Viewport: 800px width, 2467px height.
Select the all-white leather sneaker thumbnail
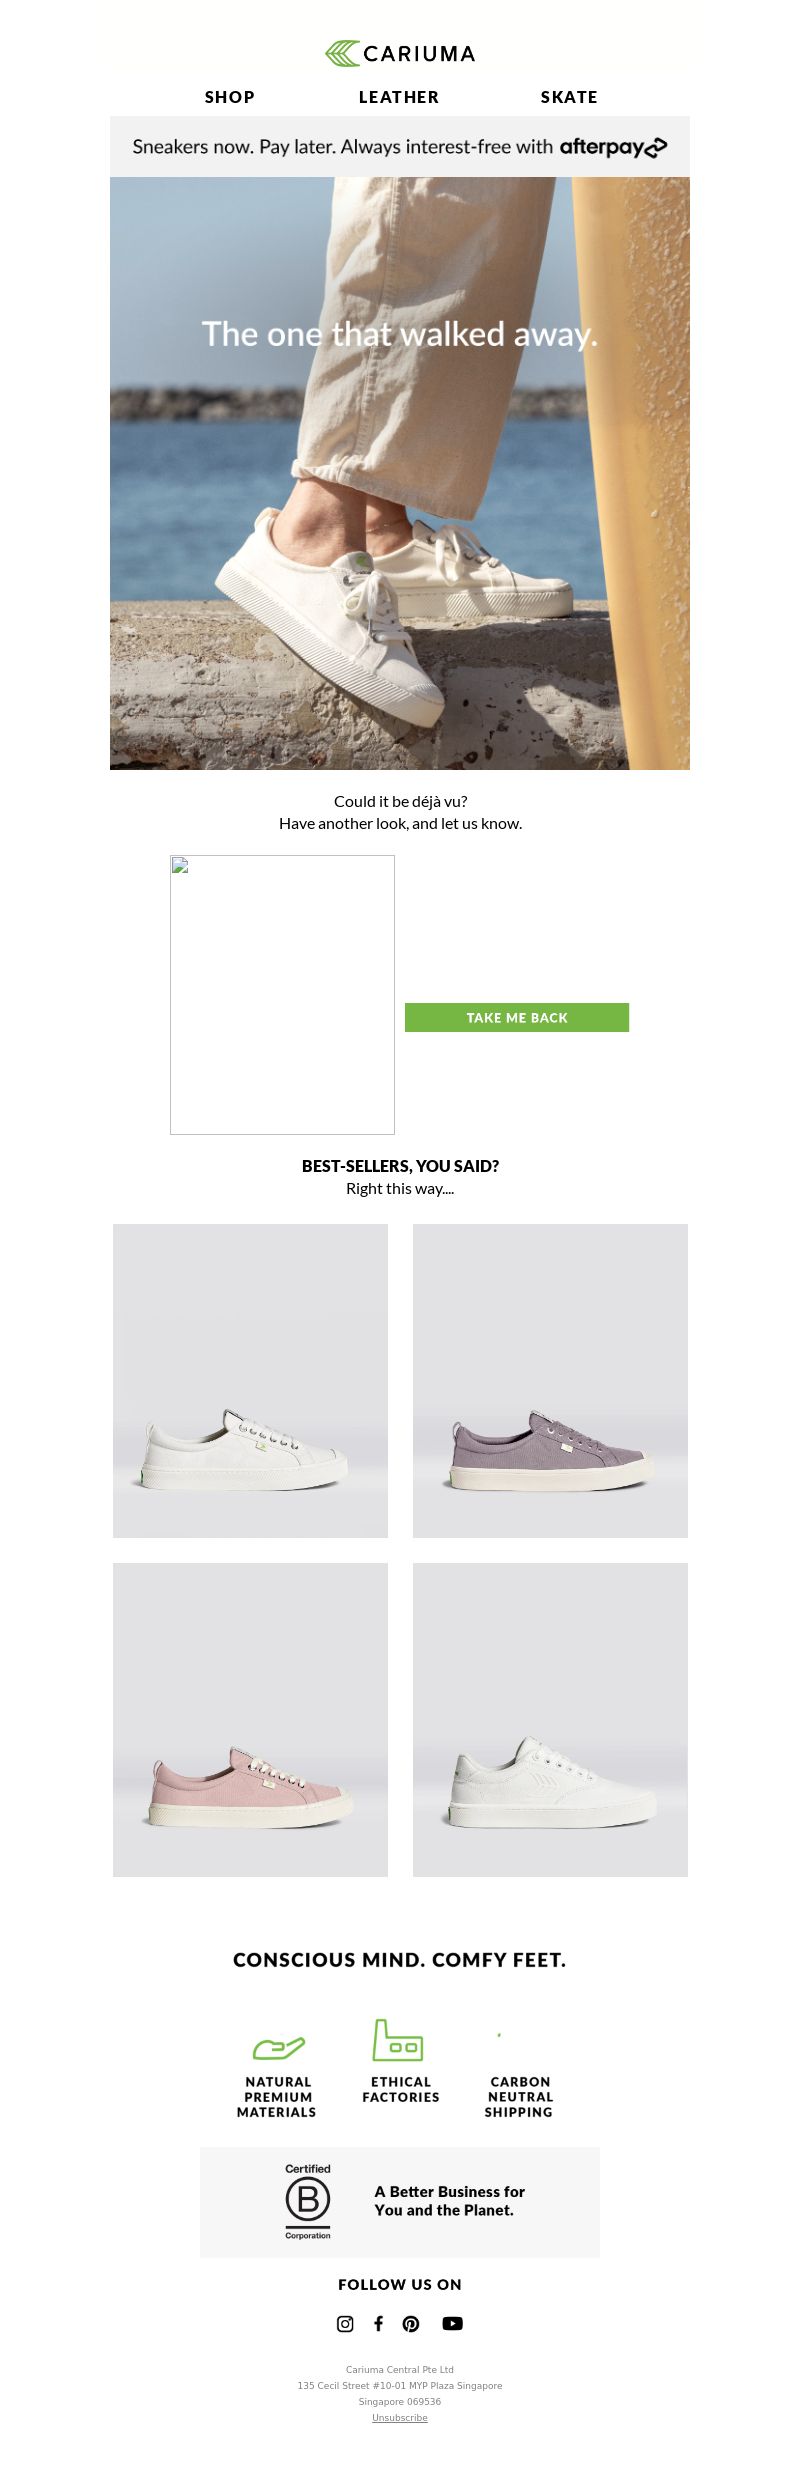[550, 1720]
